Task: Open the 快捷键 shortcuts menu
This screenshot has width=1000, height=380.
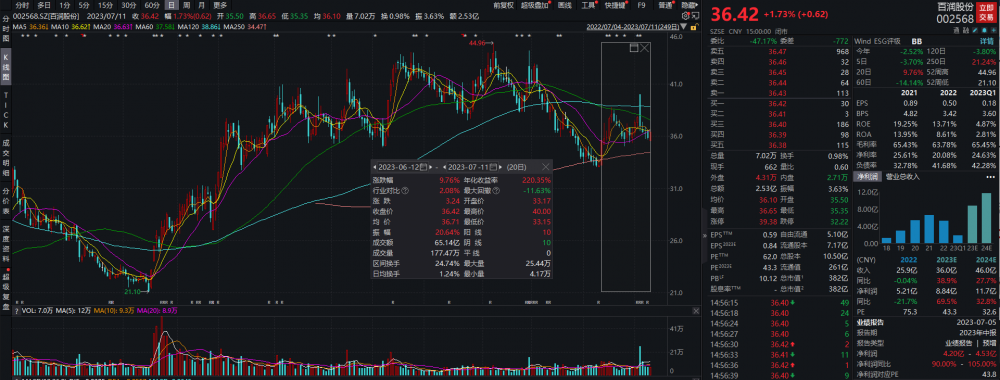Action: (615, 5)
